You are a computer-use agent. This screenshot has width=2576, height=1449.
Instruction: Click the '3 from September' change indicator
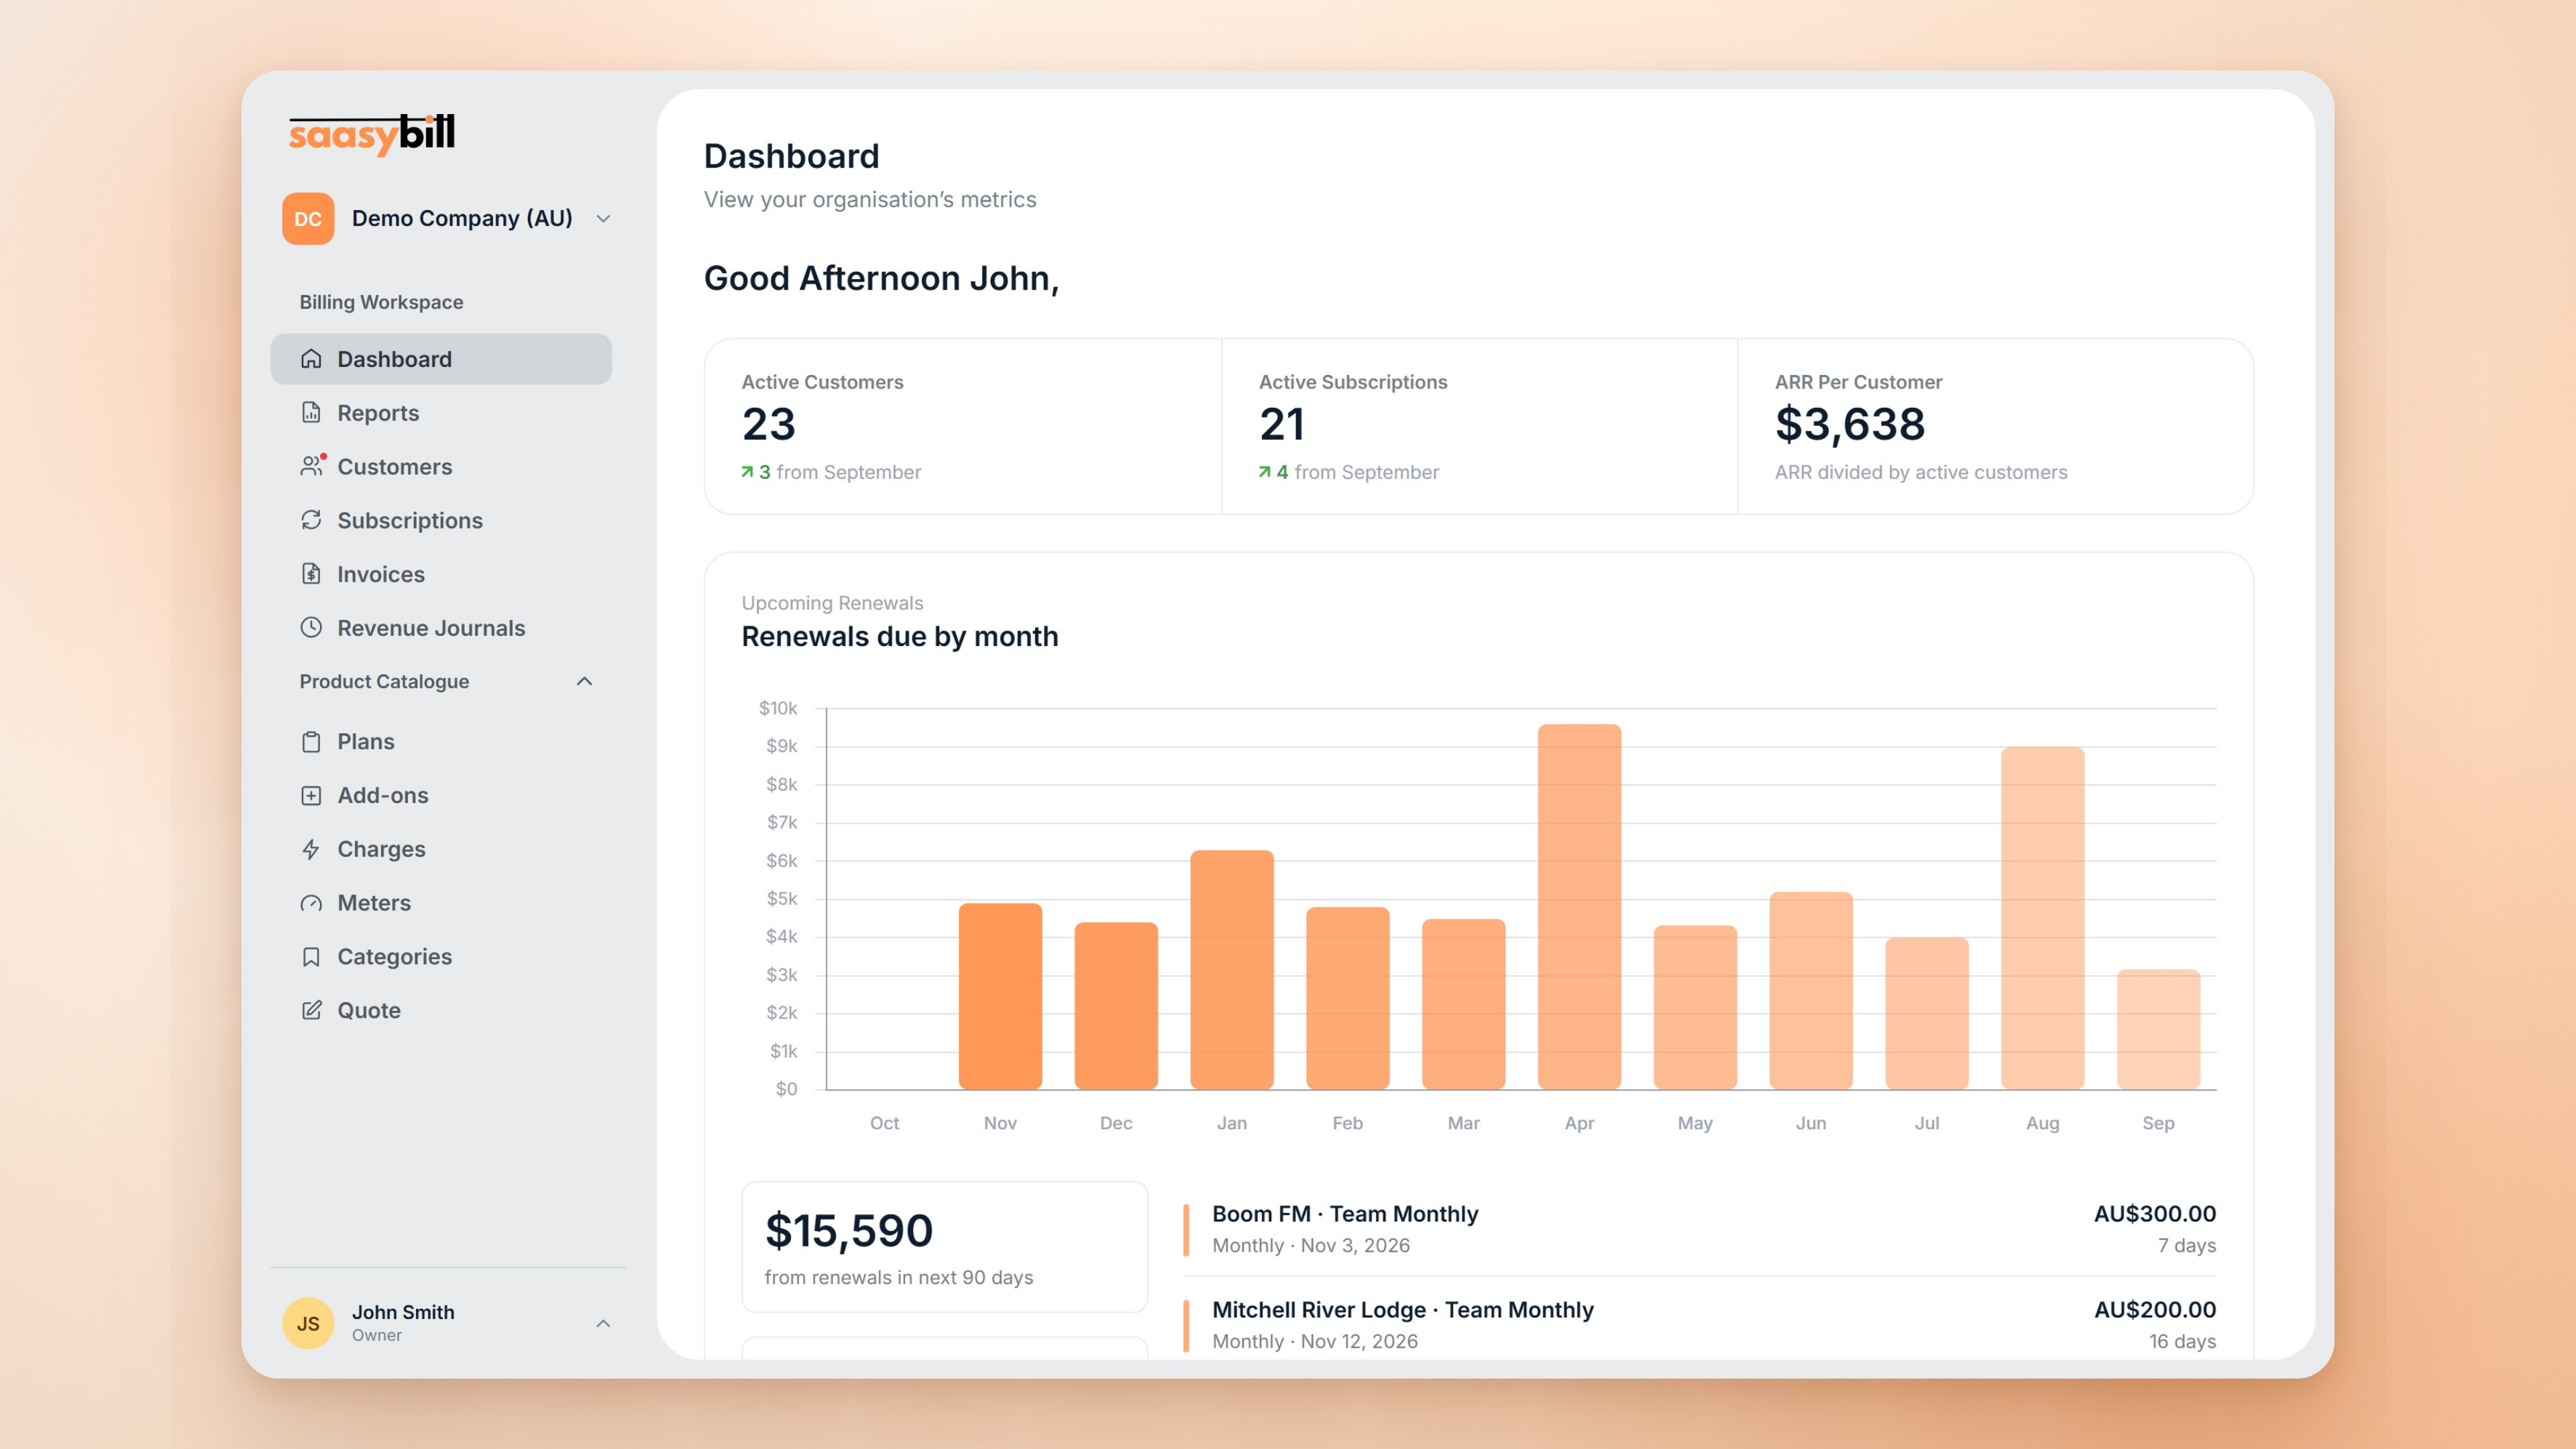point(831,472)
